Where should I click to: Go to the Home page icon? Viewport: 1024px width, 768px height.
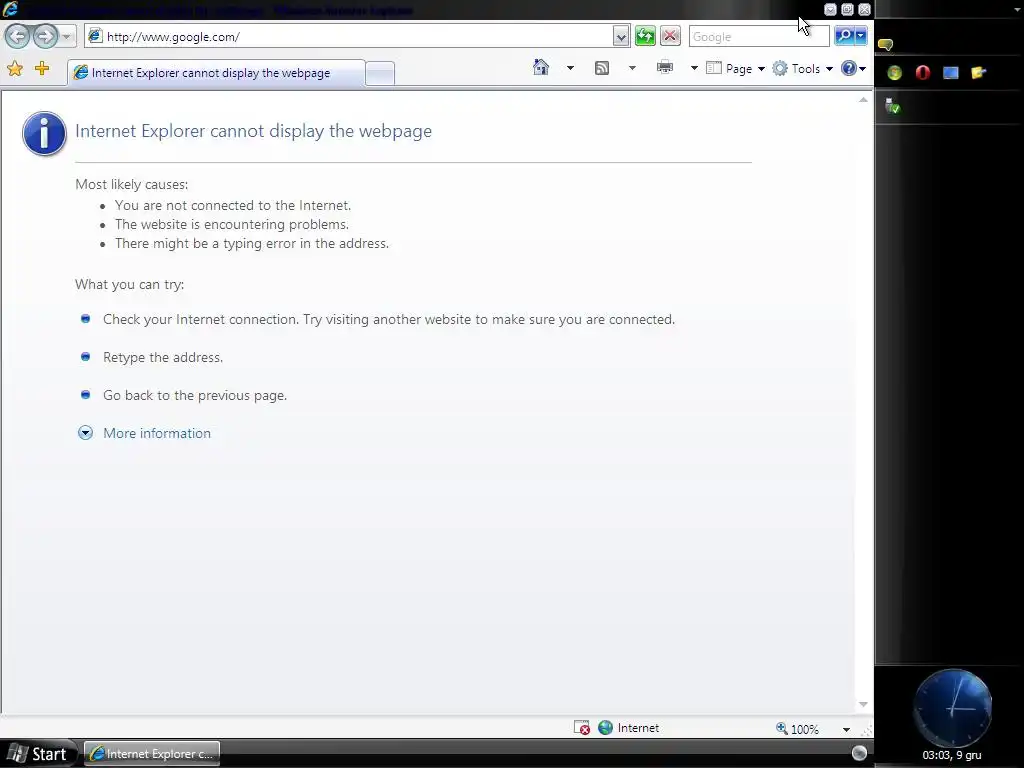tap(541, 67)
